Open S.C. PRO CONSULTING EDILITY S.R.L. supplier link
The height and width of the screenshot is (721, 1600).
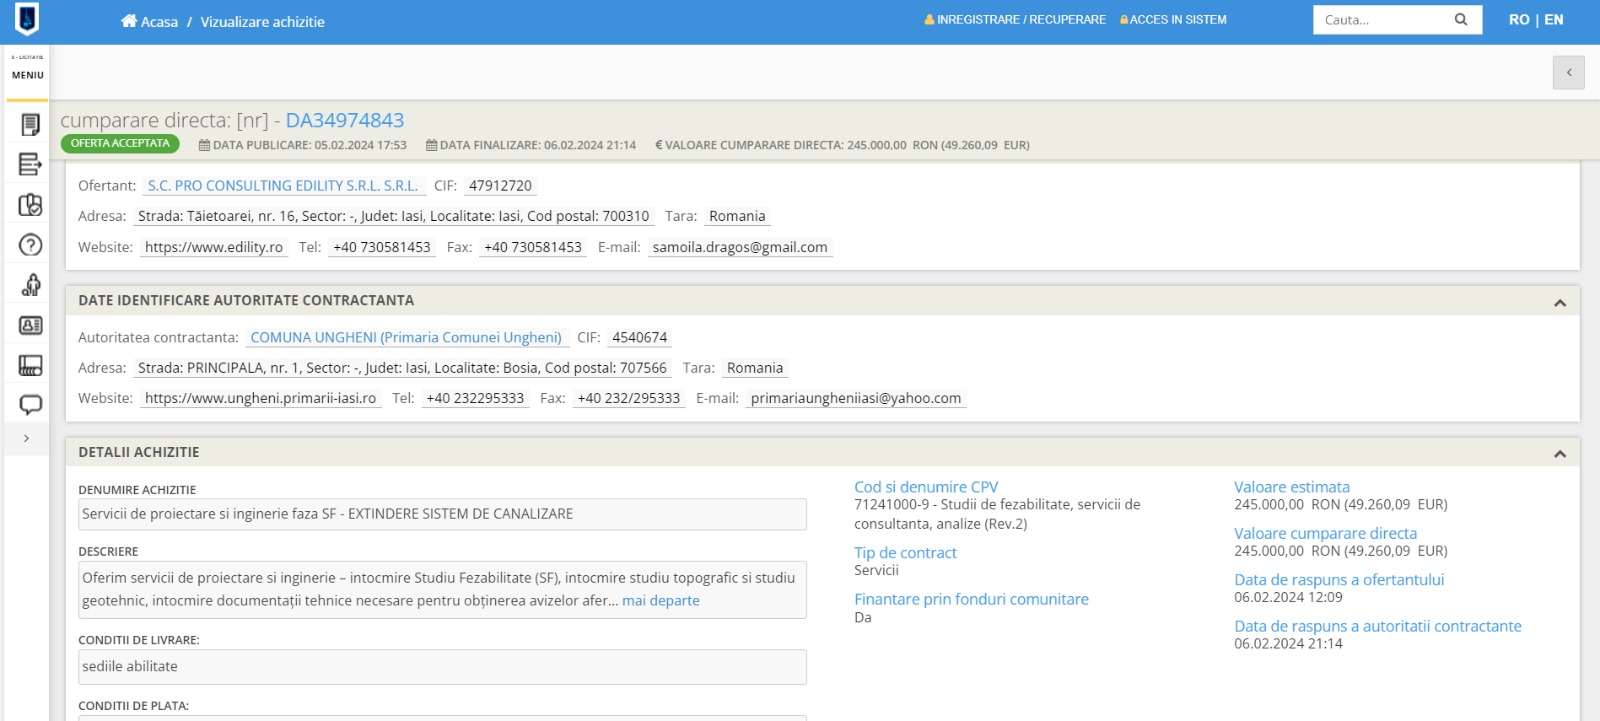tap(283, 185)
